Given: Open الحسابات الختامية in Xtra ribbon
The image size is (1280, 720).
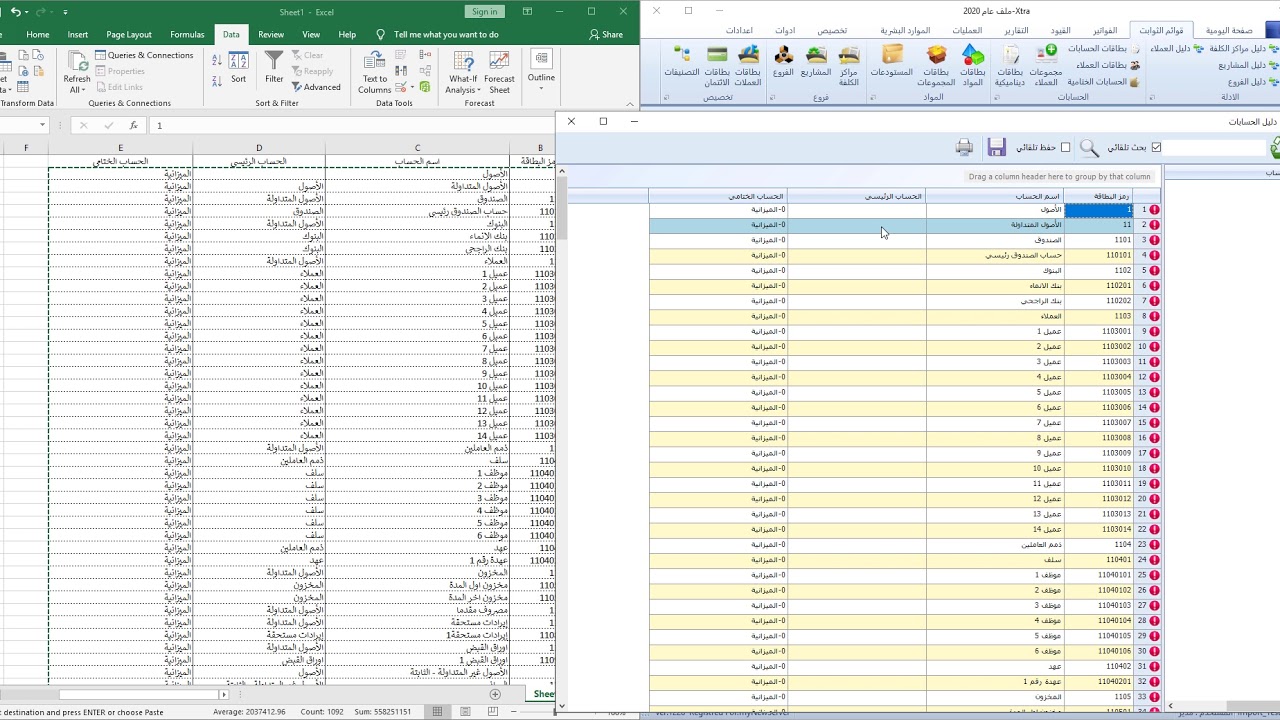Looking at the screenshot, I should click(x=1103, y=82).
